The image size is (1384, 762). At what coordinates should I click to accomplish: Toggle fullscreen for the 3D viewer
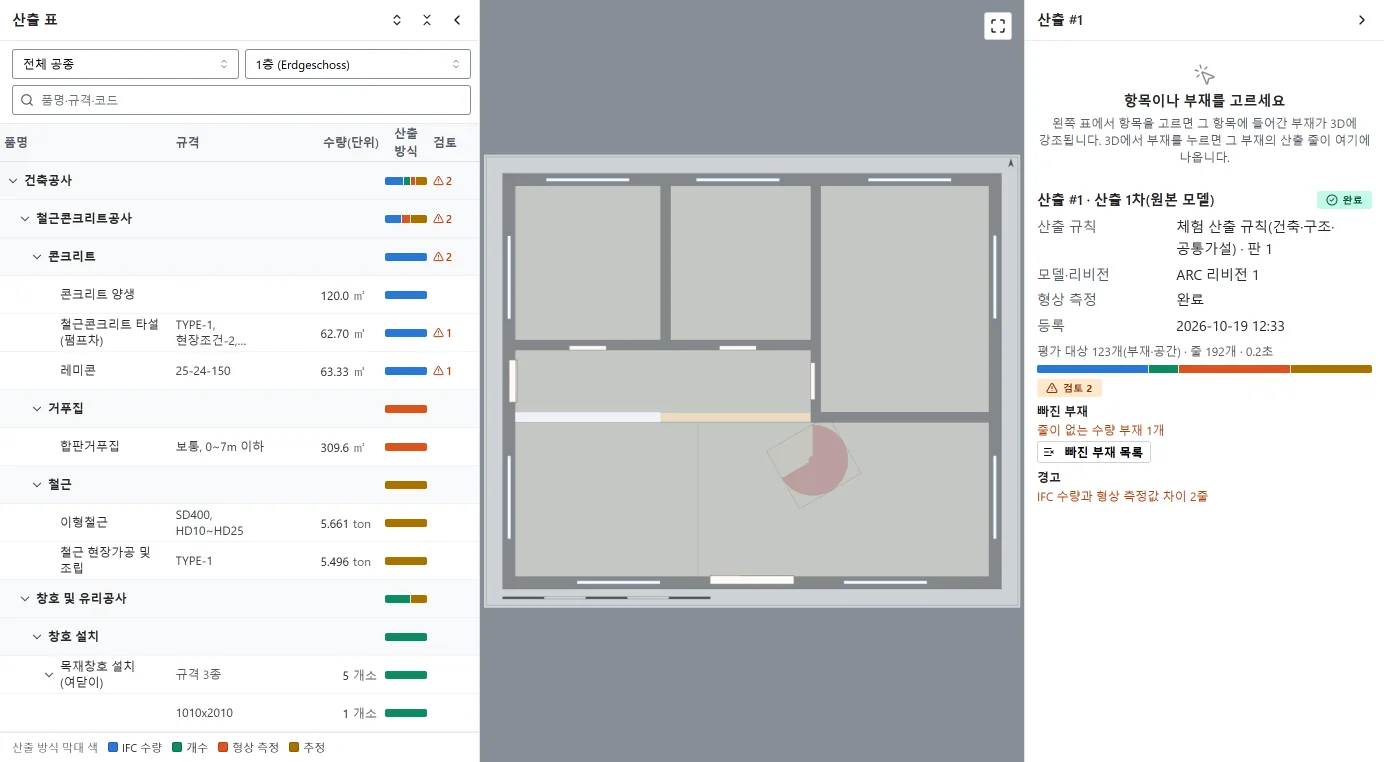click(x=998, y=27)
